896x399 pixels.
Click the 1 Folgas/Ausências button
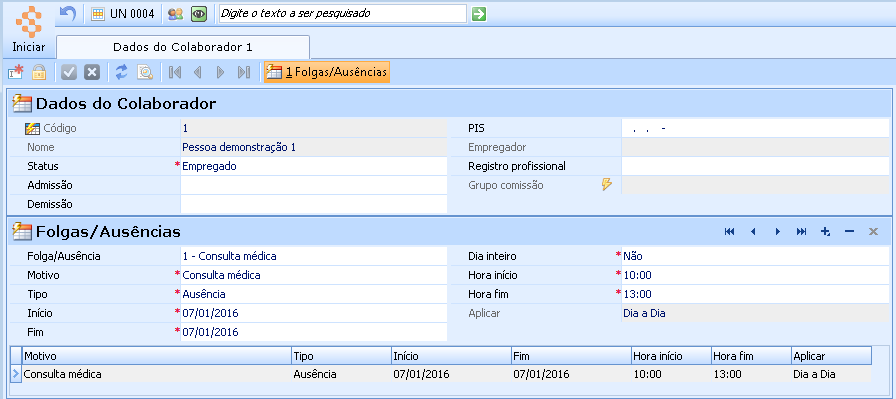coord(327,73)
